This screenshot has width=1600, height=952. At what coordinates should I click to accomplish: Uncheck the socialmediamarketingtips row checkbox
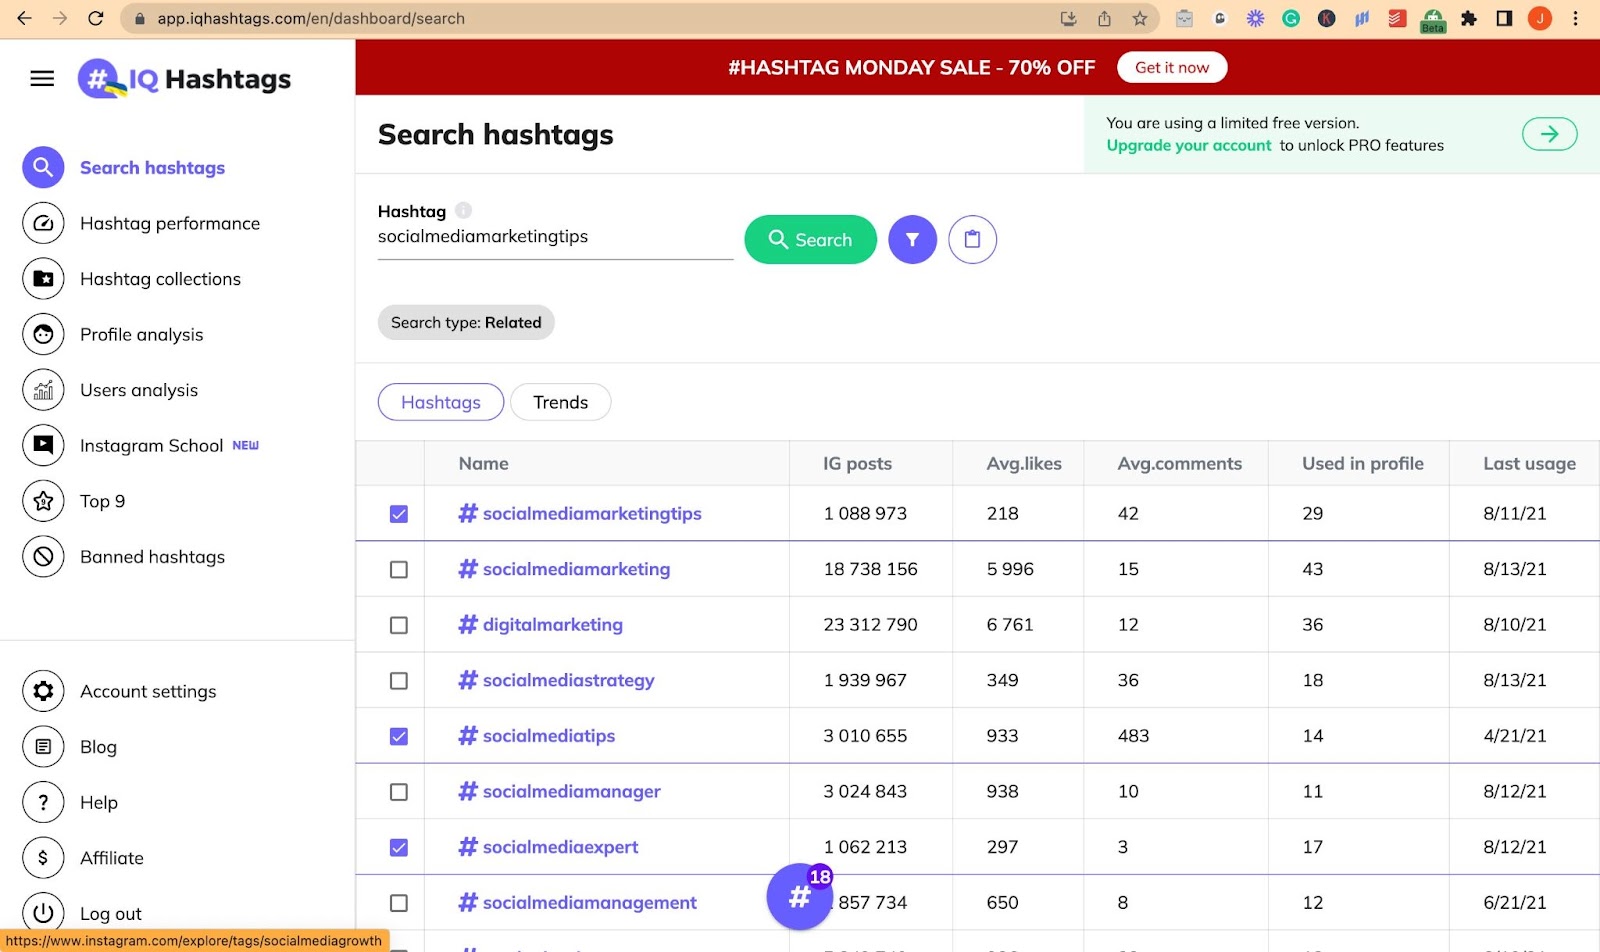coord(399,514)
